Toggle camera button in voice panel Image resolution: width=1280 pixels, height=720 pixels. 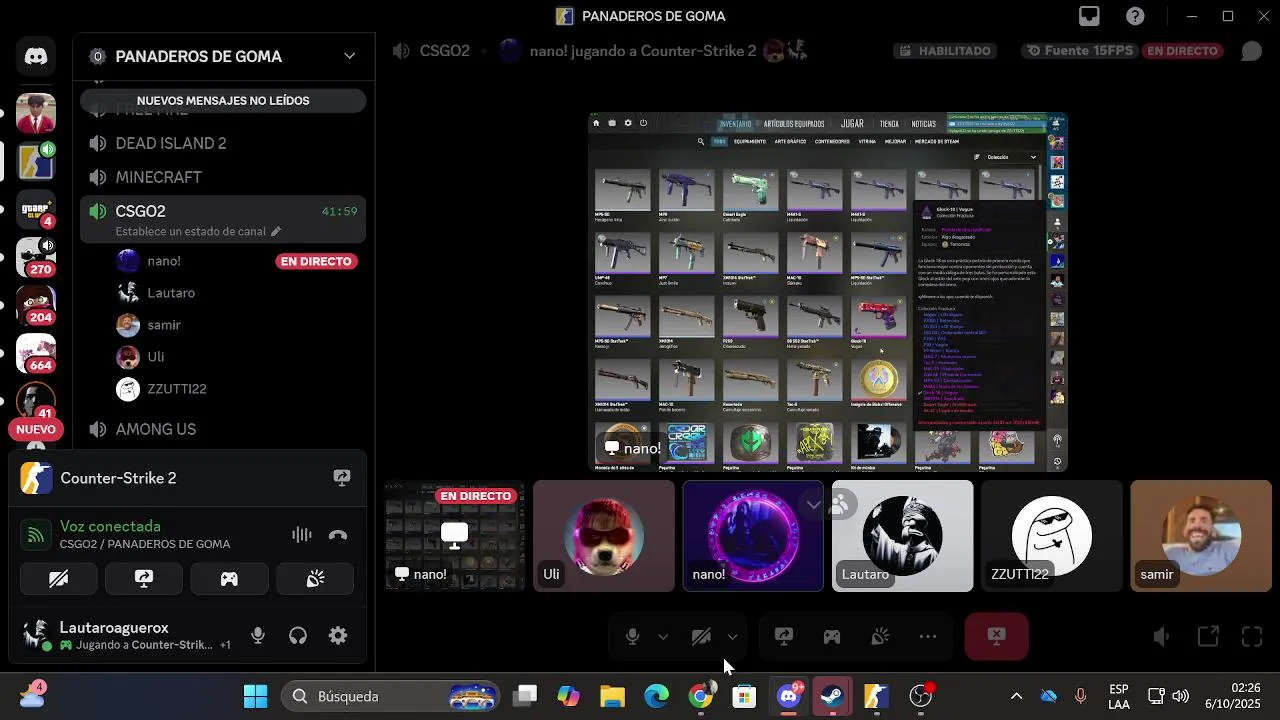coord(59,579)
